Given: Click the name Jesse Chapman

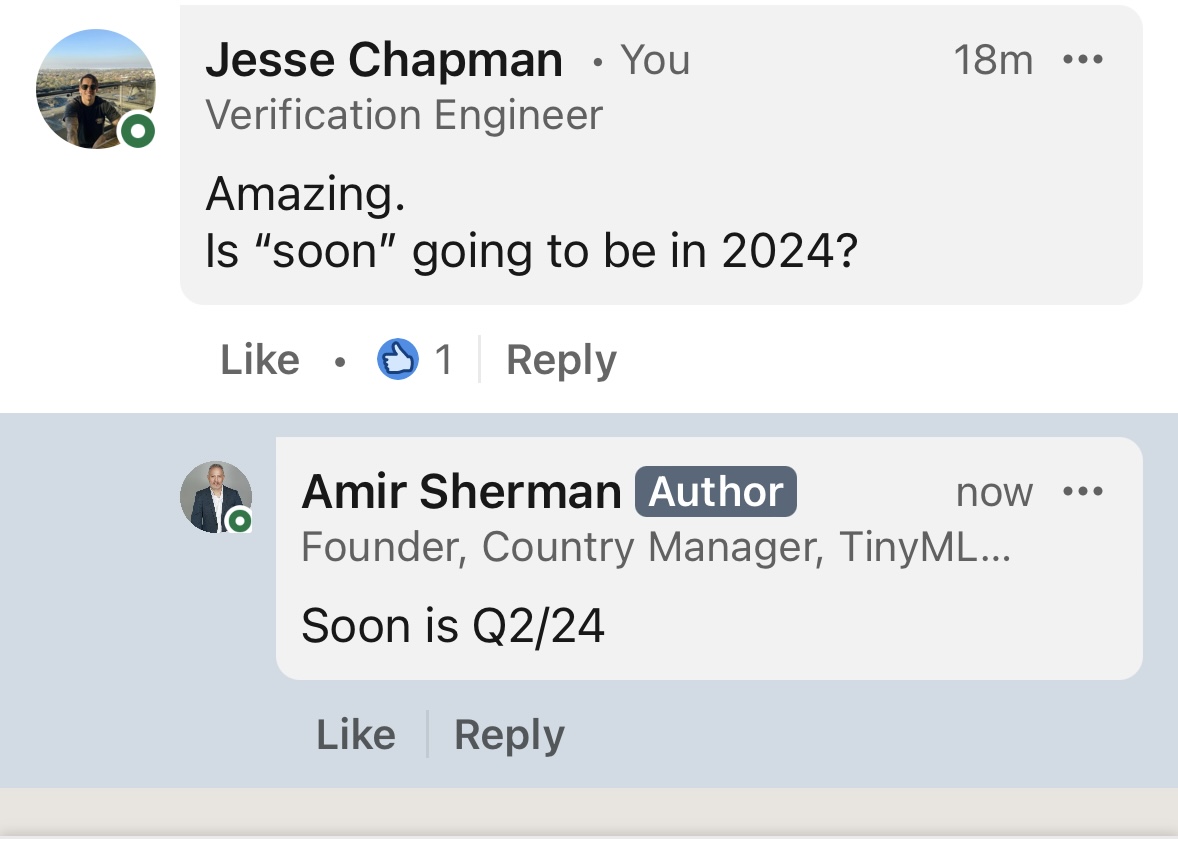Looking at the screenshot, I should click(384, 61).
